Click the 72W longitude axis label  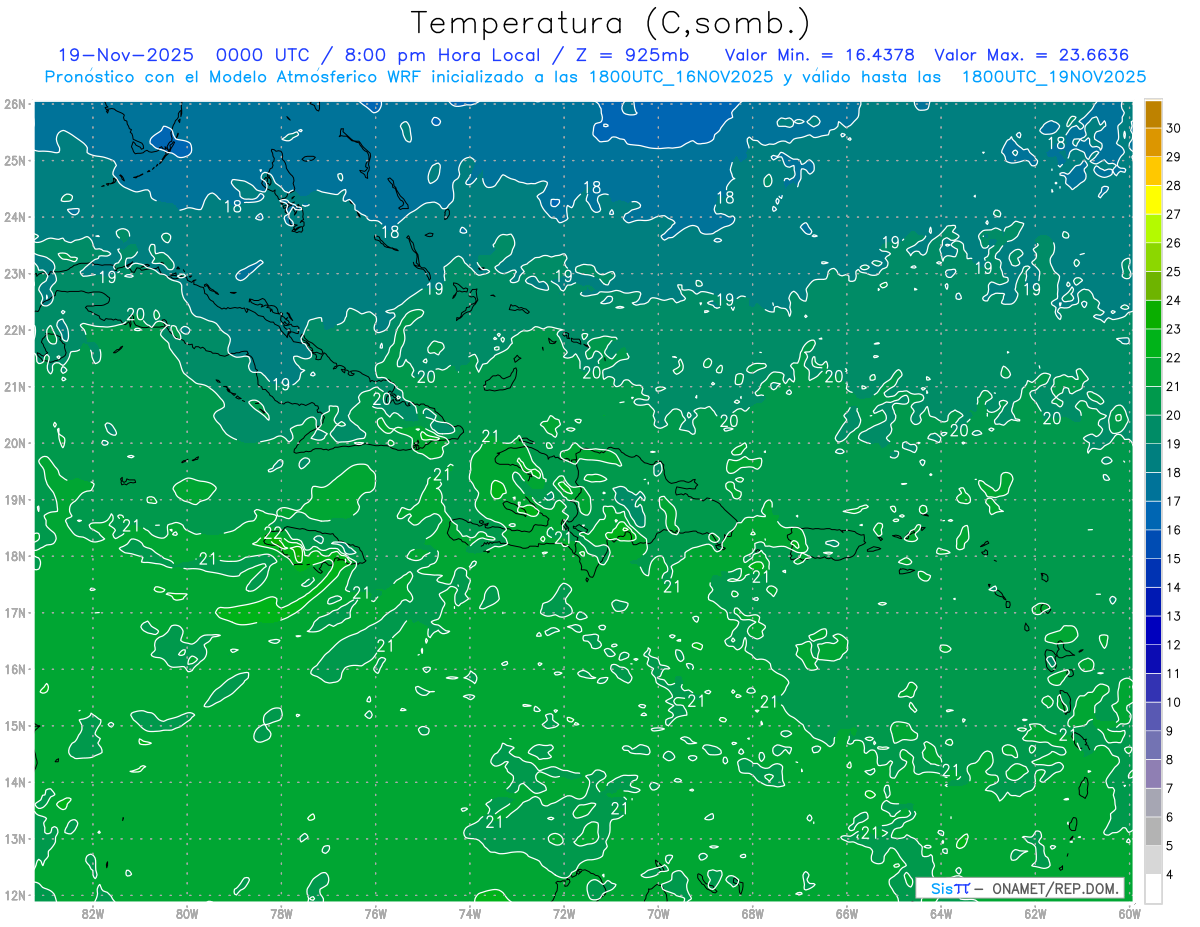(x=564, y=912)
